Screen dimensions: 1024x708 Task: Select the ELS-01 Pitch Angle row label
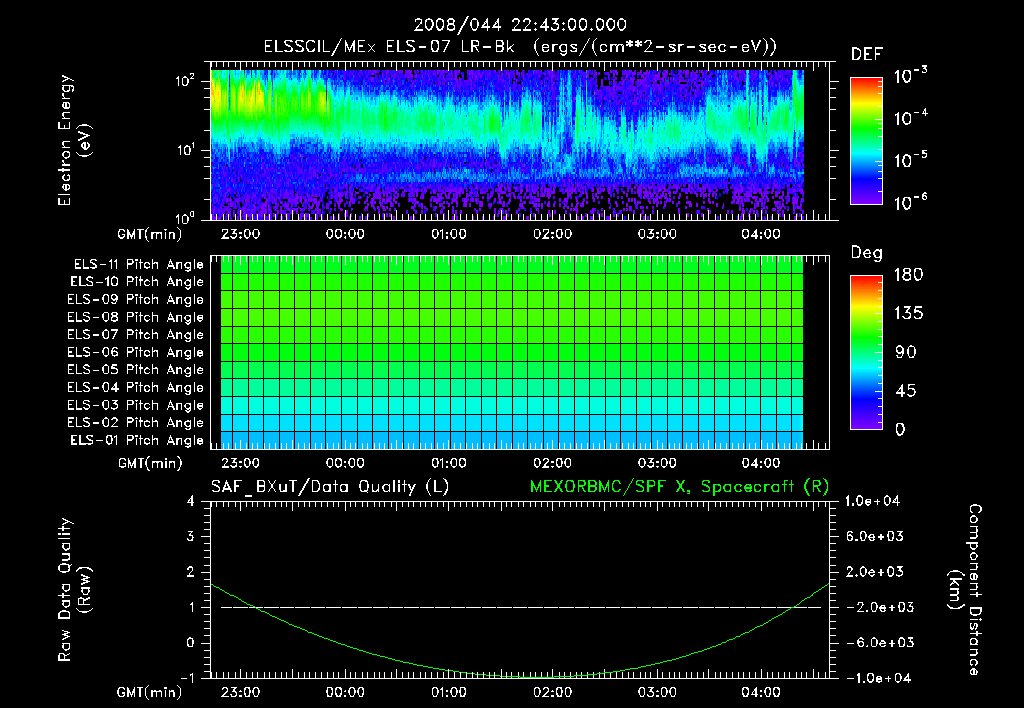[x=137, y=440]
